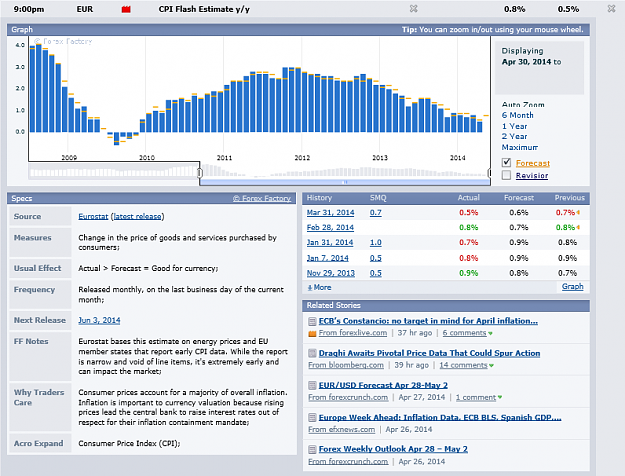Click the 0.5 SMQ value for Nov 29
This screenshot has height=476, width=625.
(375, 273)
